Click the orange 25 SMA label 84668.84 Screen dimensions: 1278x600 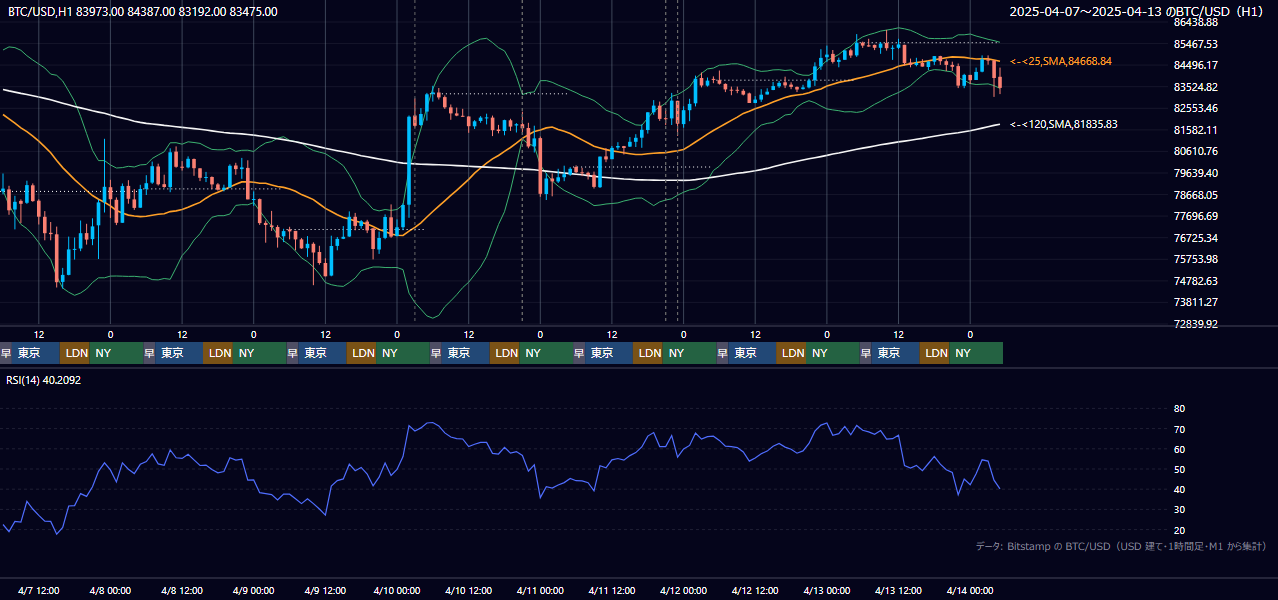pyautogui.click(x=1061, y=61)
